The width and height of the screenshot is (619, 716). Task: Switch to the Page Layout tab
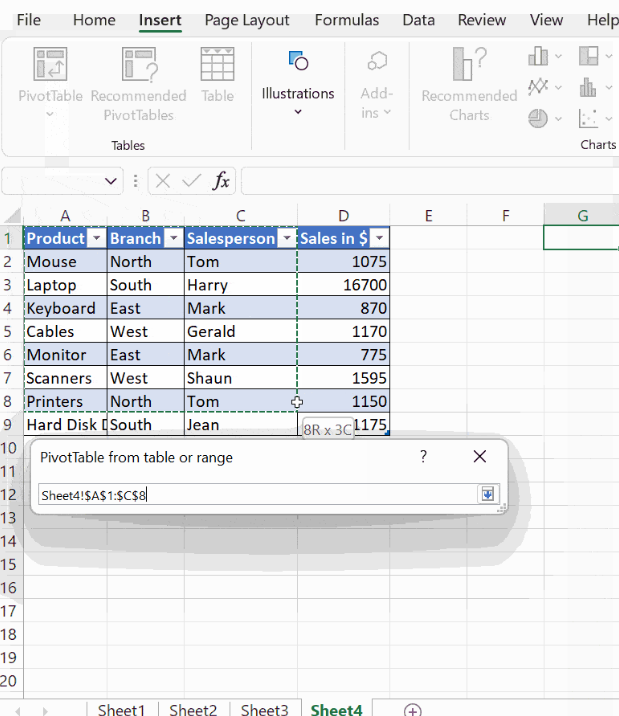[x=247, y=20]
